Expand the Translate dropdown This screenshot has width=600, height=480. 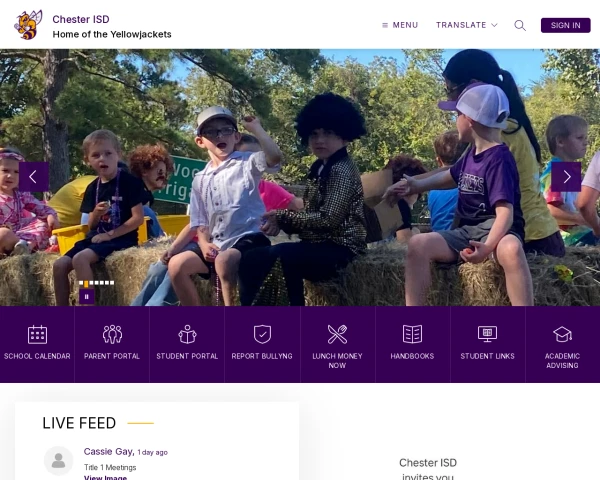466,25
